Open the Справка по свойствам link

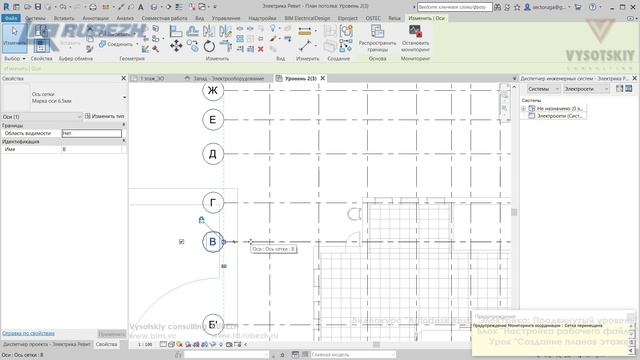coord(28,333)
